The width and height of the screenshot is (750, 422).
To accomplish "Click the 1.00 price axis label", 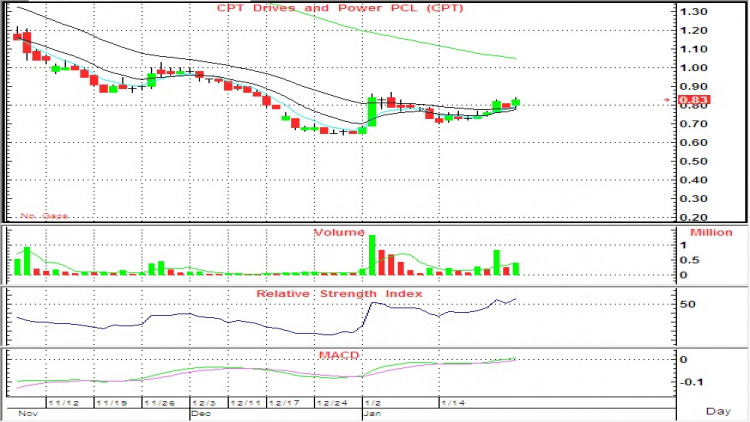I will click(x=694, y=68).
